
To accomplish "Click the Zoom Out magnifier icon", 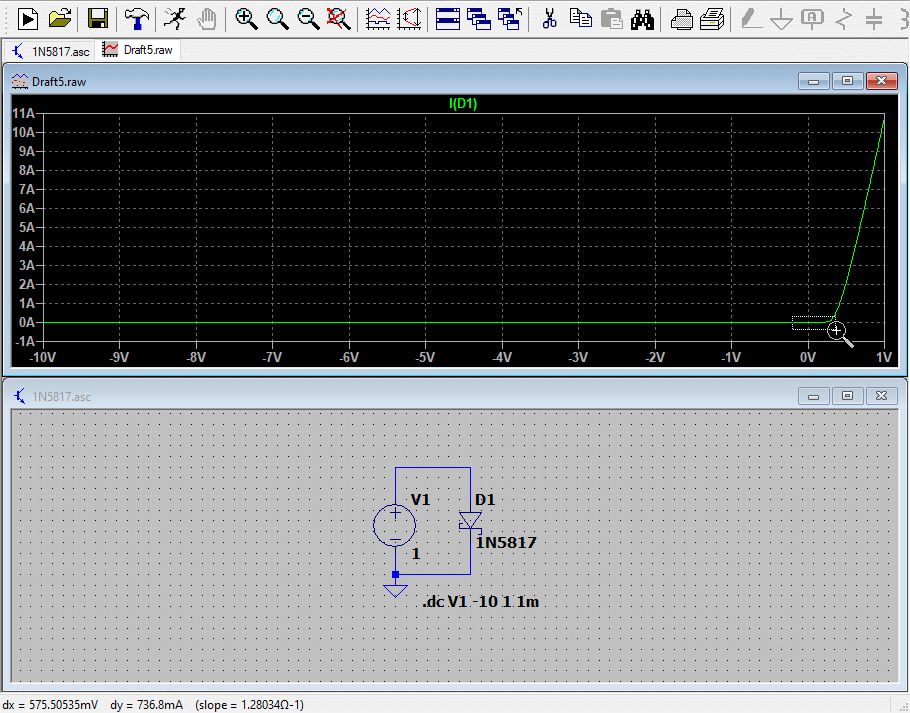I will click(309, 18).
